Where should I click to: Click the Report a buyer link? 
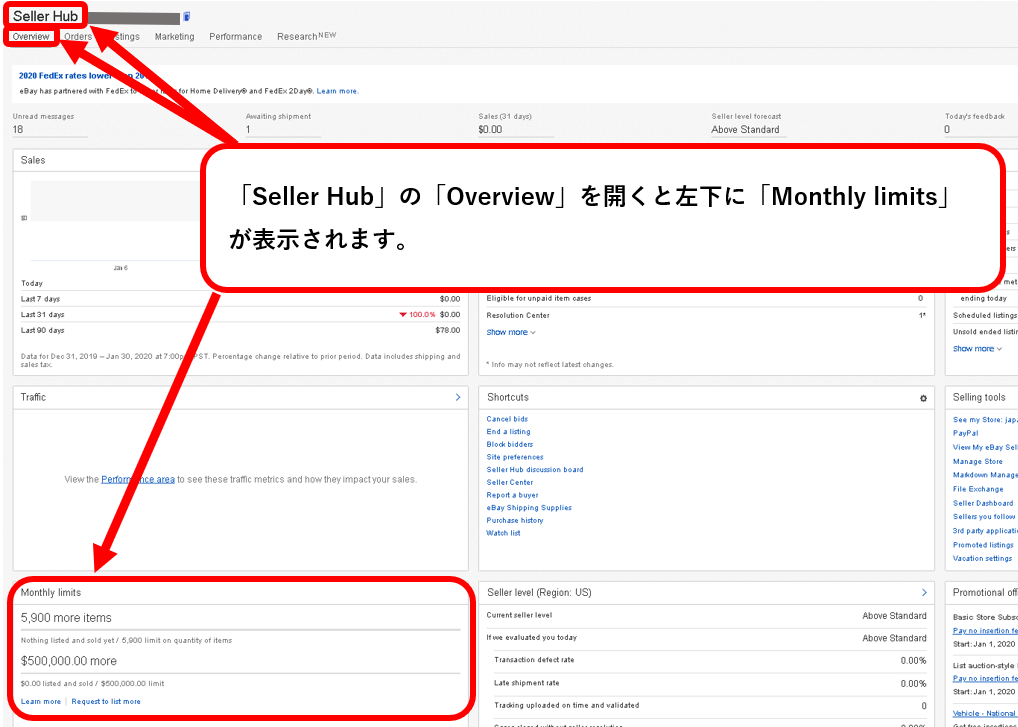tap(512, 495)
